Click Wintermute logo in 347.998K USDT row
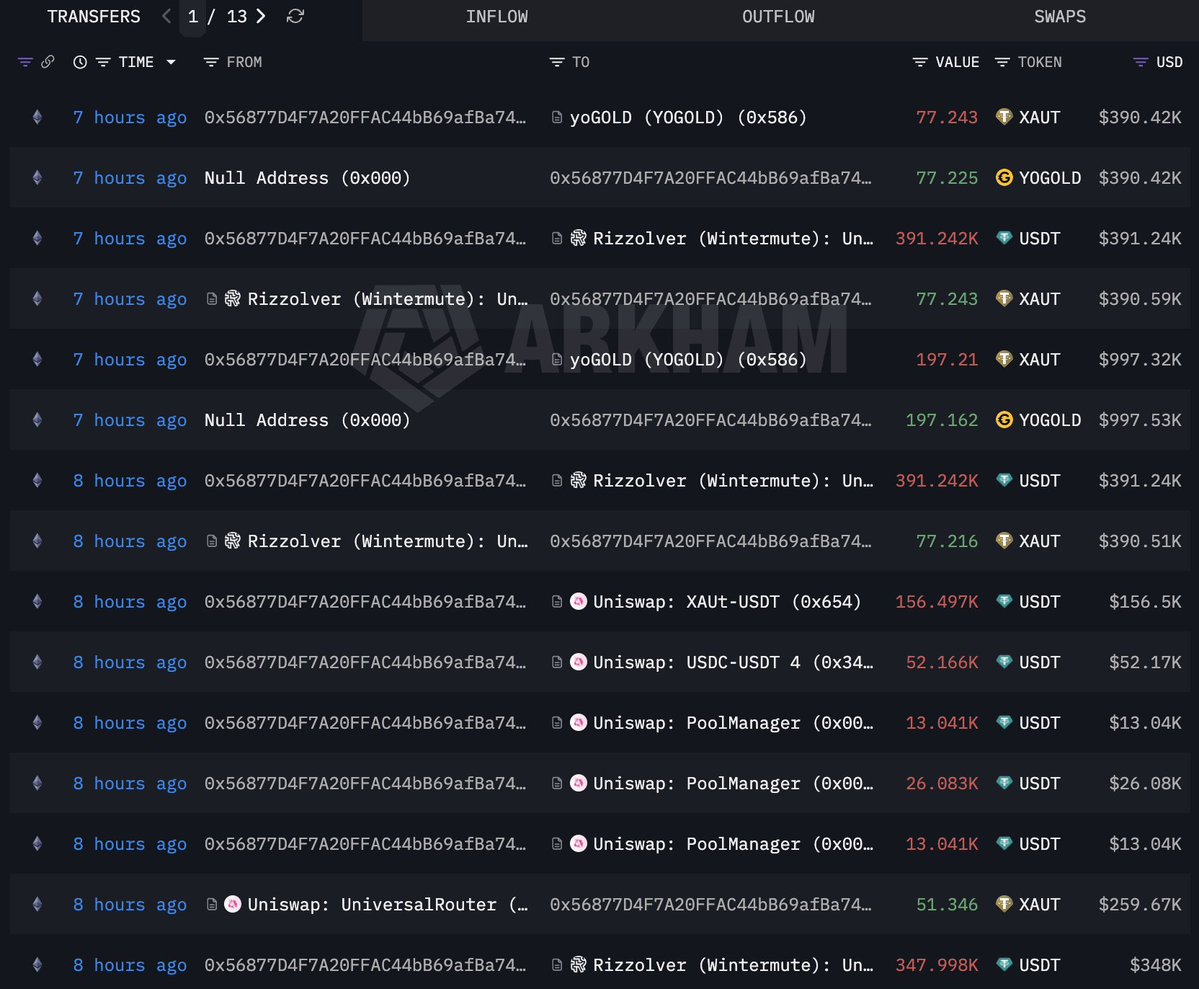This screenshot has height=989, width=1199. [x=579, y=965]
